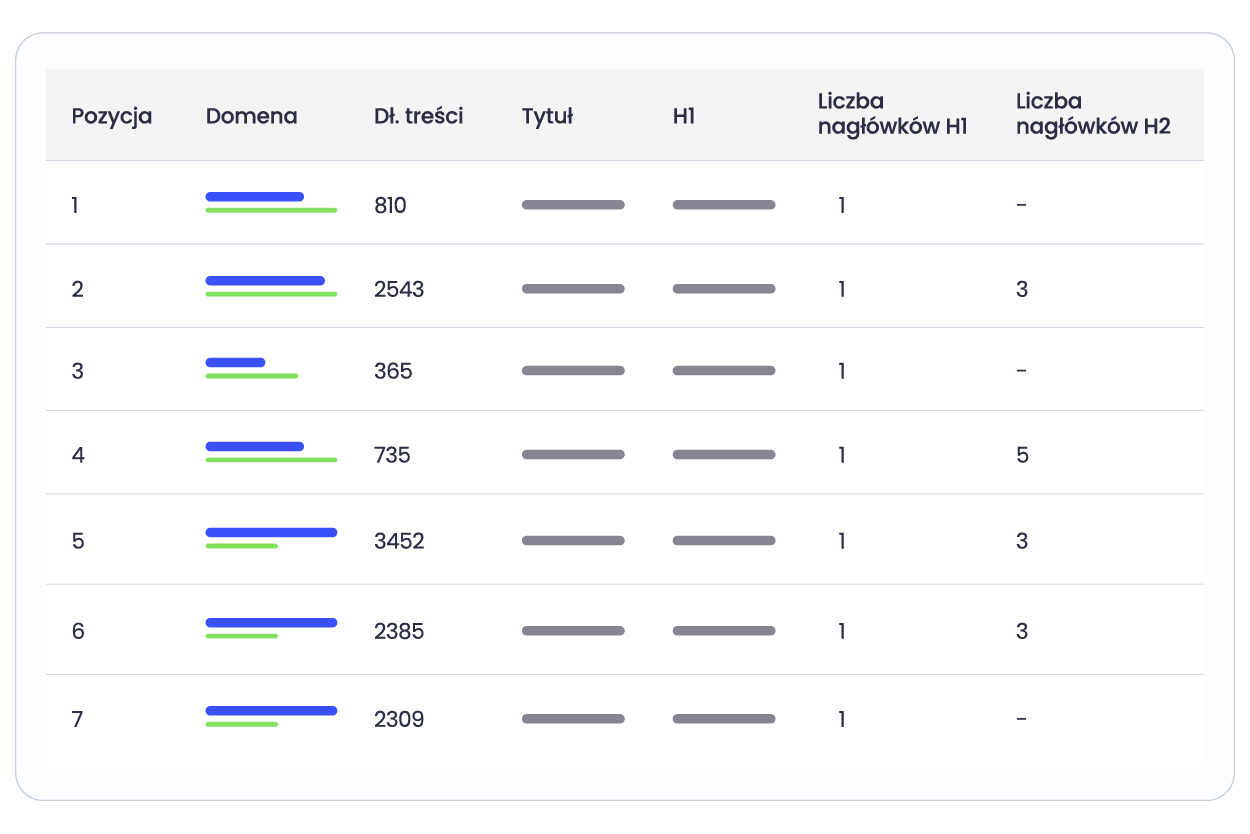Viewport: 1250px width, 834px height.
Task: Click the Tytuł placeholder in row 2385
Action: (573, 631)
